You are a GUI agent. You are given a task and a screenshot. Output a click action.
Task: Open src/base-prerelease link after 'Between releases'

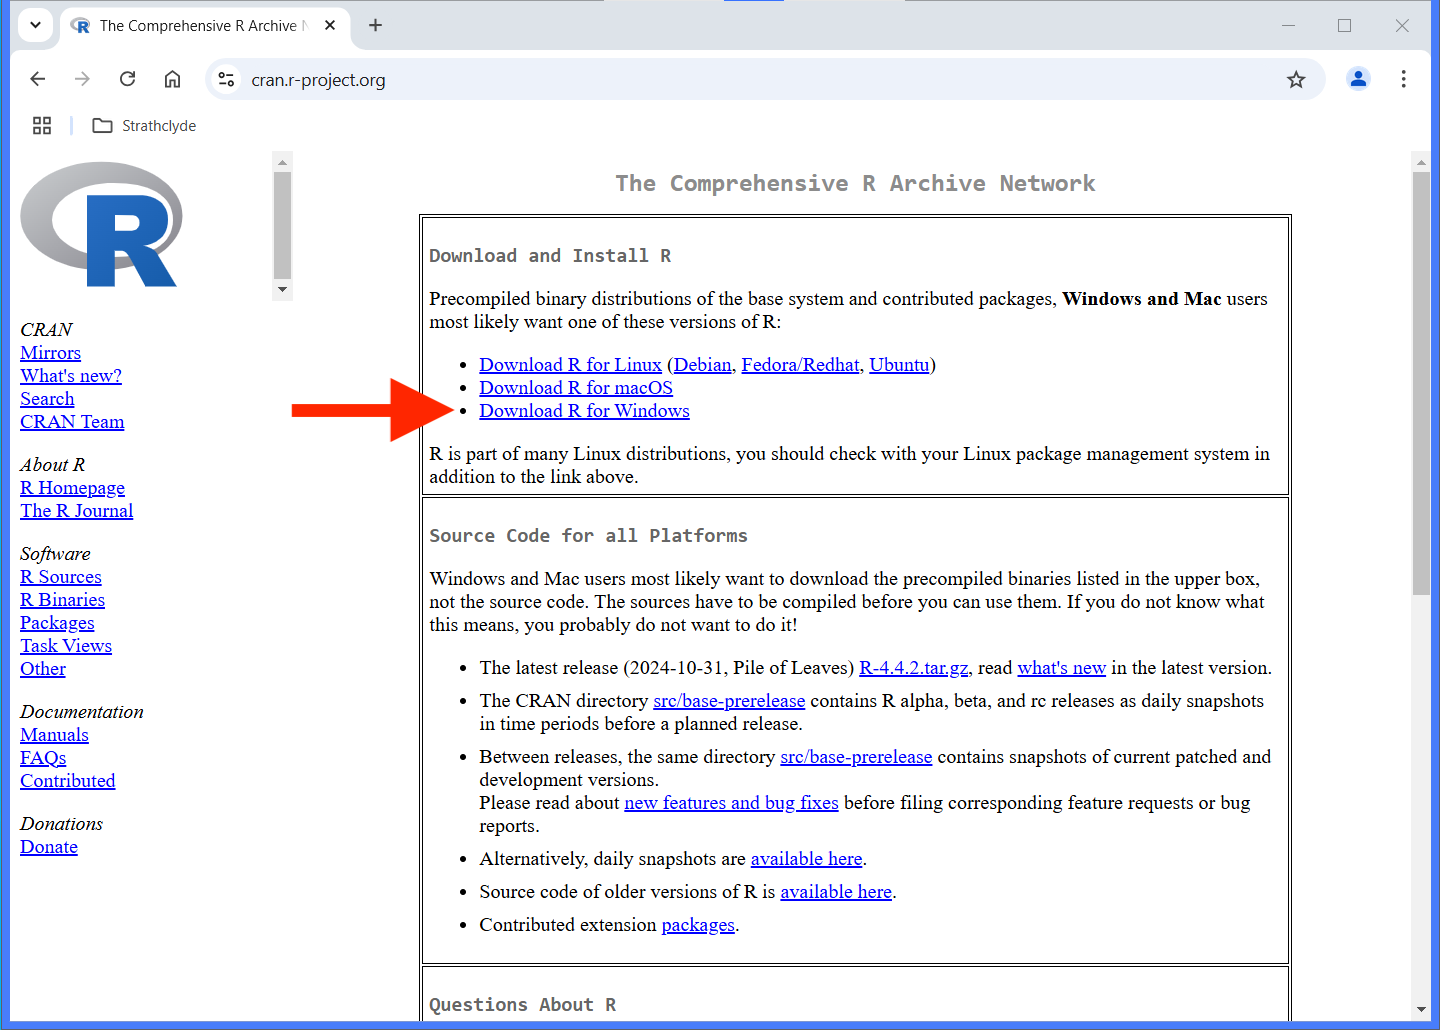(x=856, y=757)
